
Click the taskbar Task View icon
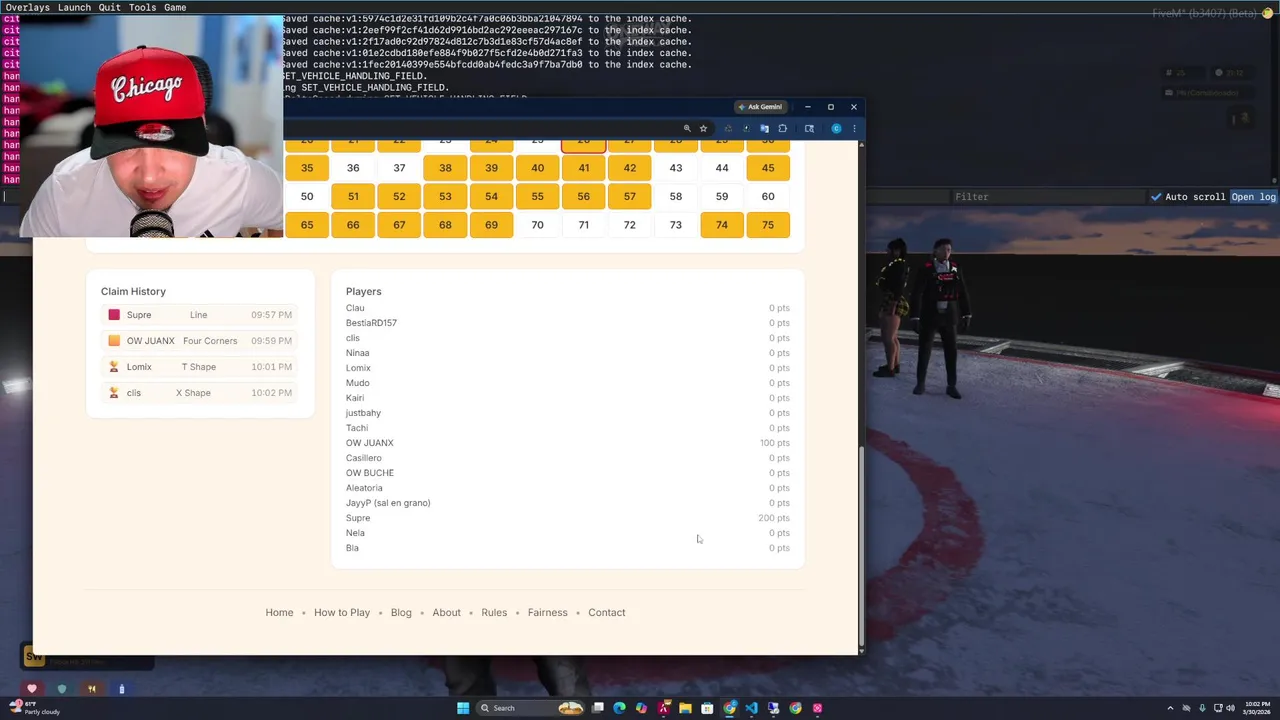click(597, 708)
